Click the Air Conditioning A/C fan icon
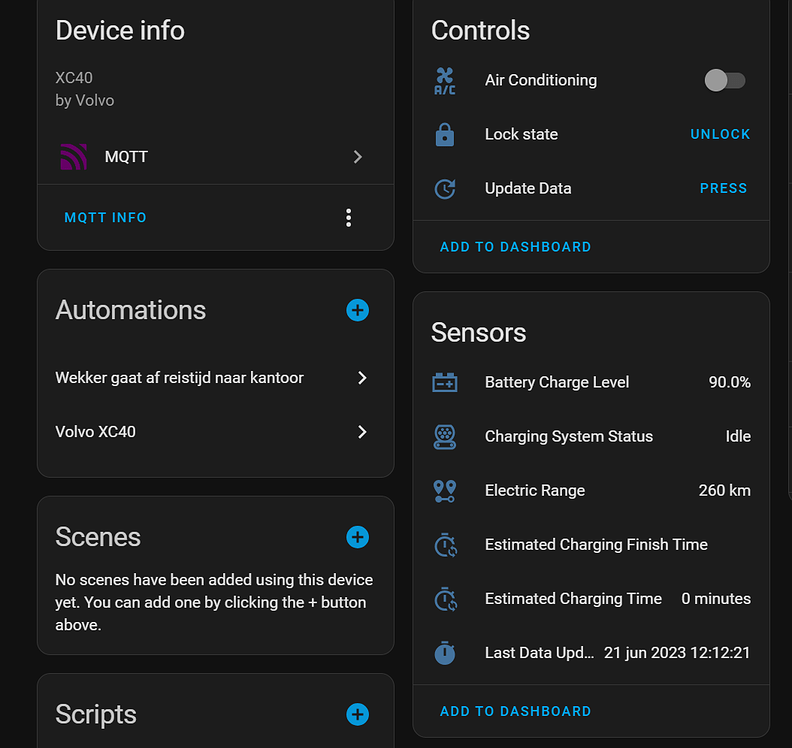 pyautogui.click(x=445, y=81)
